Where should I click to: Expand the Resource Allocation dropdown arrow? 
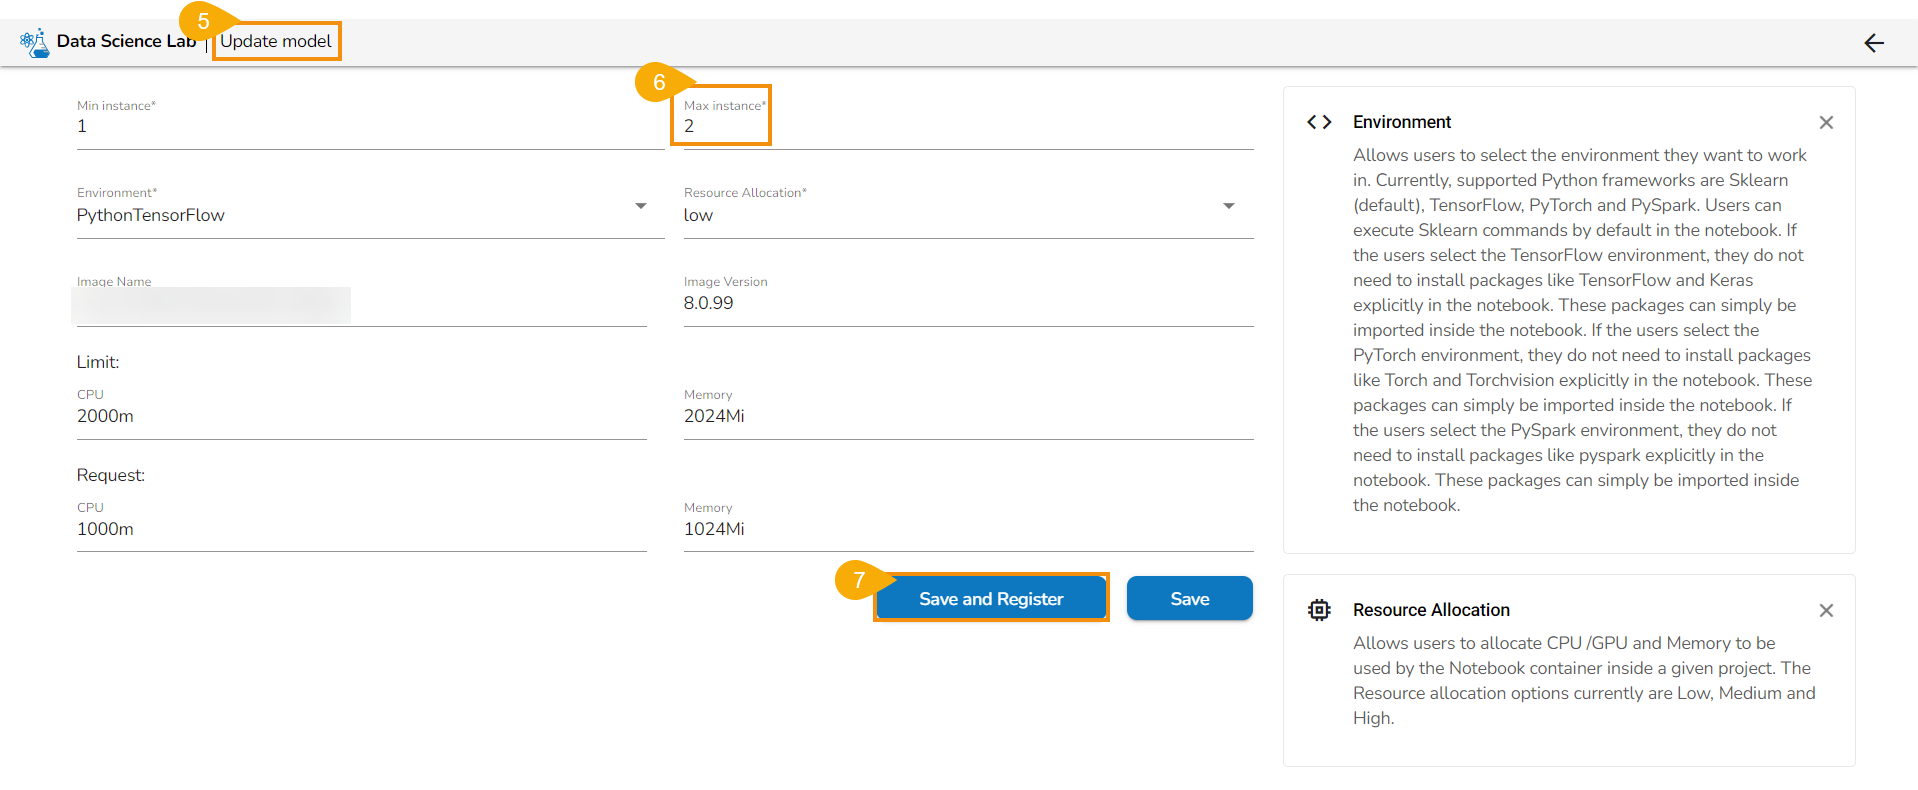(x=1228, y=206)
